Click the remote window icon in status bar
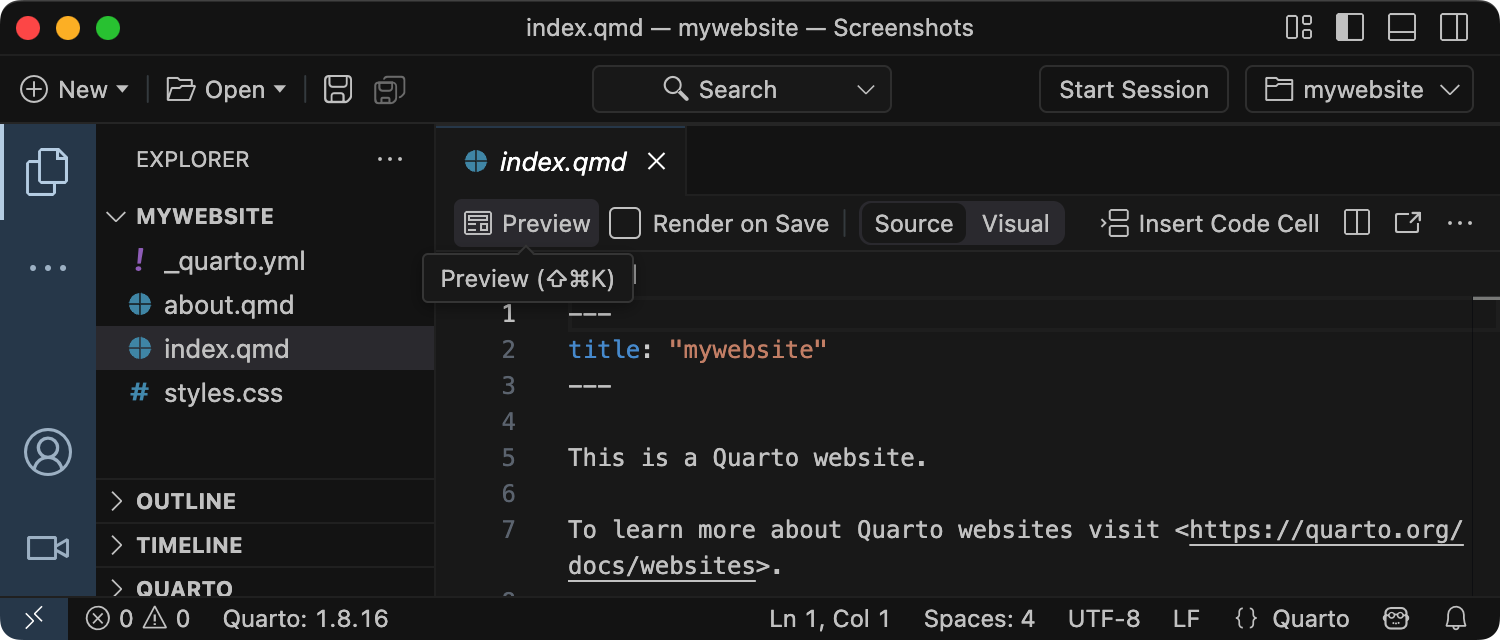This screenshot has width=1500, height=640. (33, 619)
